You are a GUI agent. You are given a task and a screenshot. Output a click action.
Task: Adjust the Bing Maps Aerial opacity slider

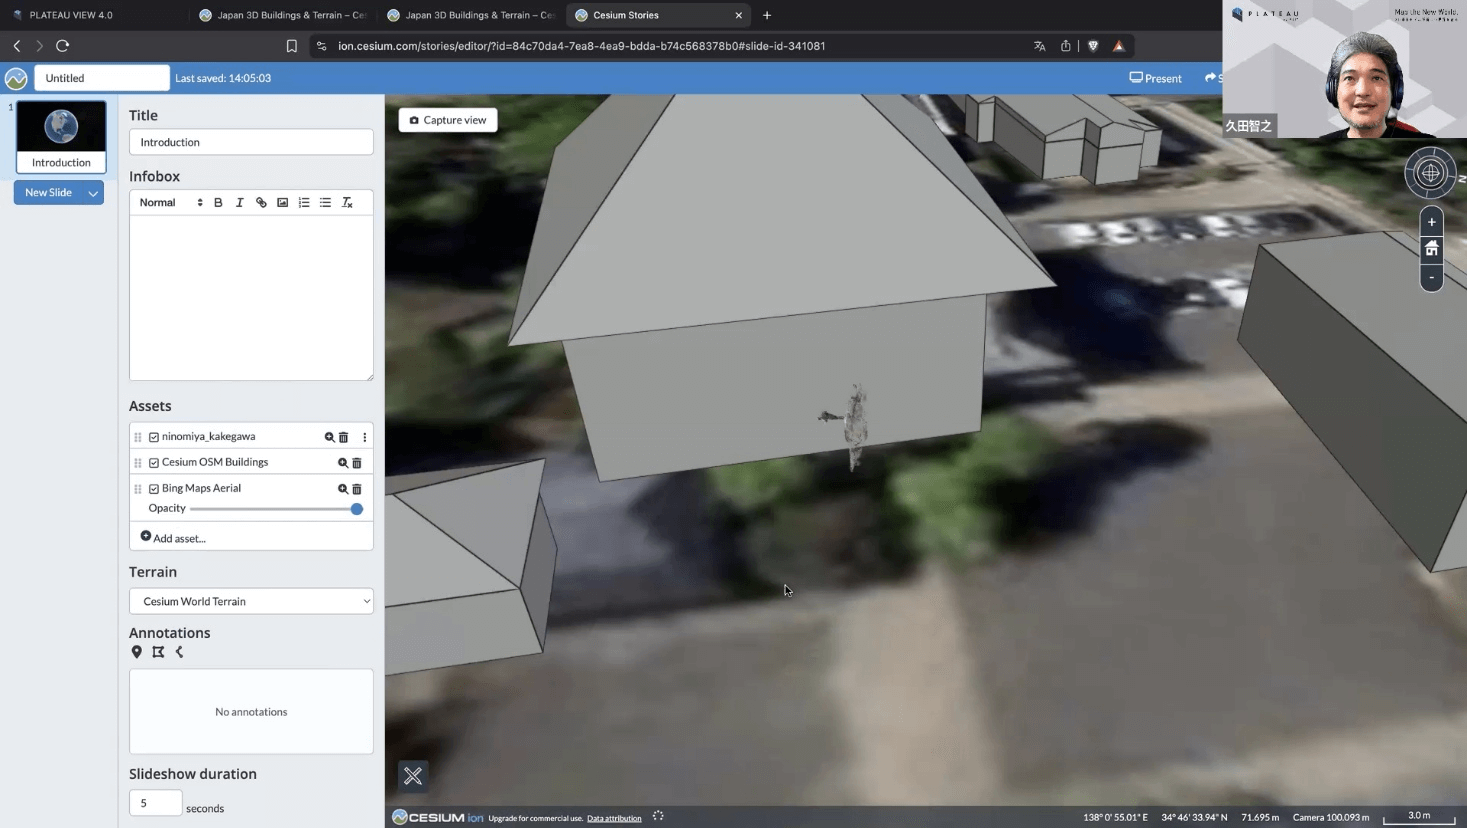[x=356, y=509]
